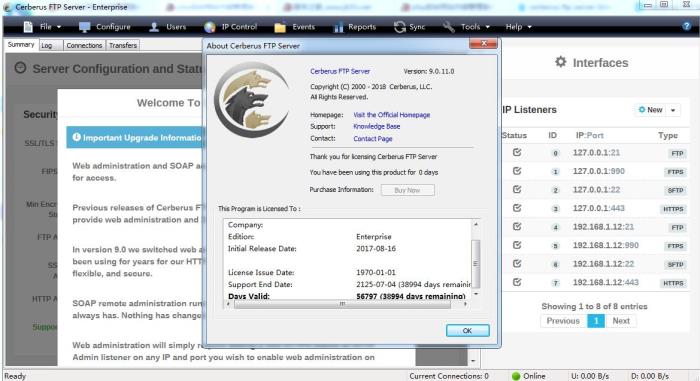Click the Interfaces gear icon
This screenshot has width=700, height=381.
[x=561, y=62]
